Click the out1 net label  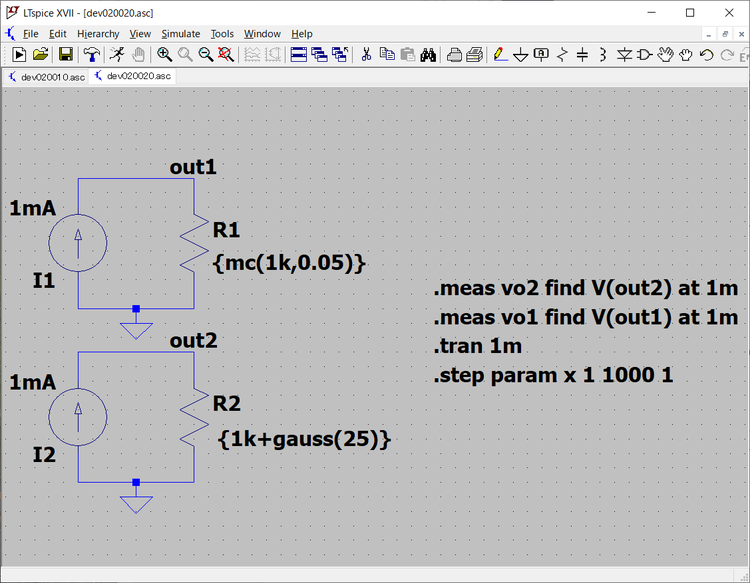(193, 167)
